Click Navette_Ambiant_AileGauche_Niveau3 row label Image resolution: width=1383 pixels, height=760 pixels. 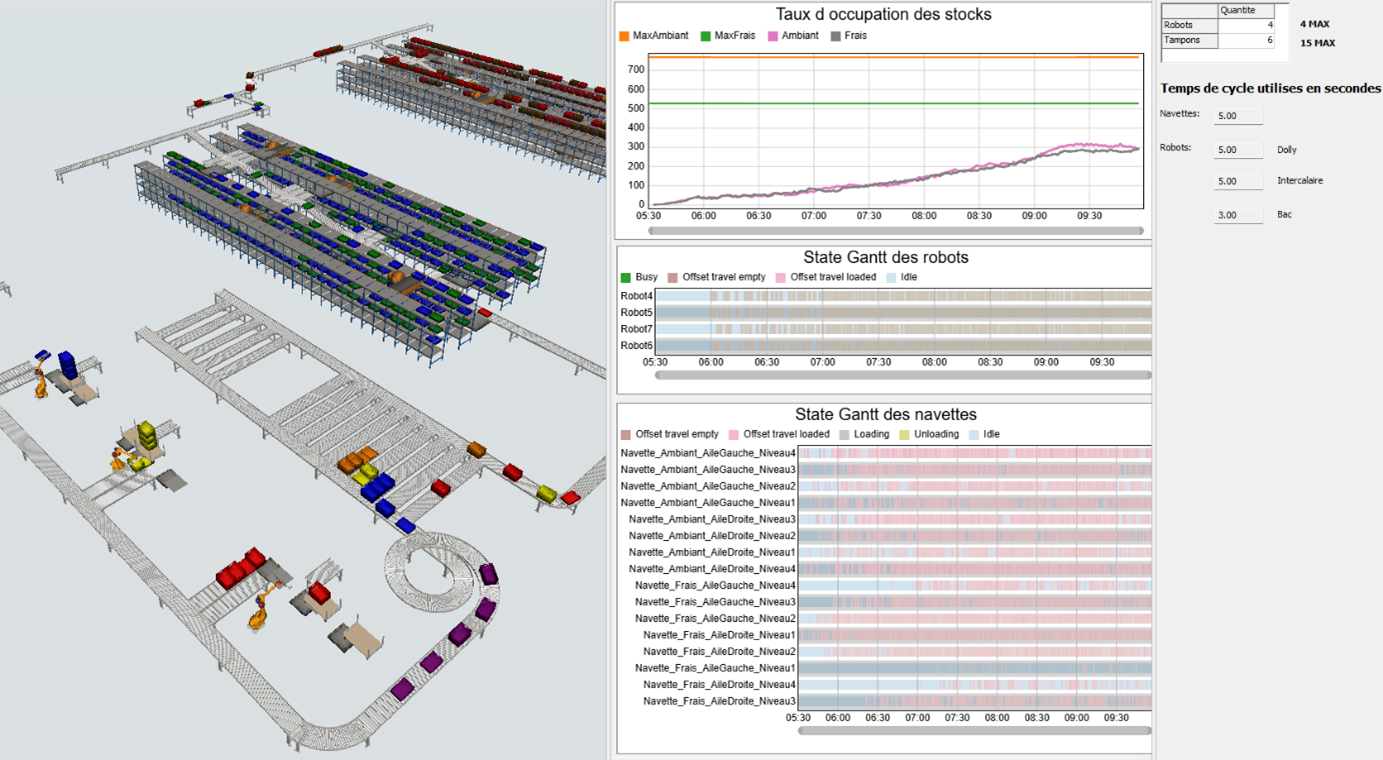tap(708, 469)
